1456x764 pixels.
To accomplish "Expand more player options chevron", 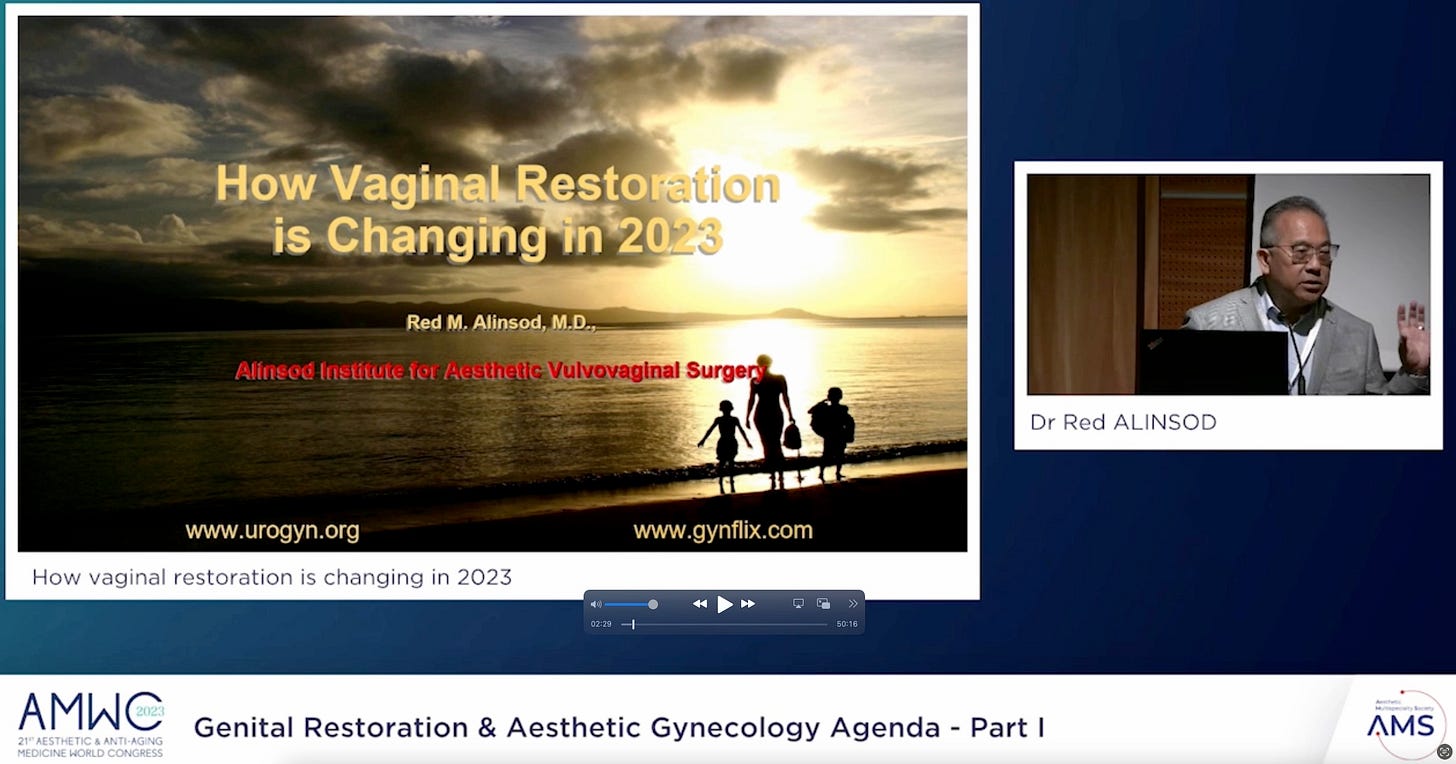I will click(853, 604).
